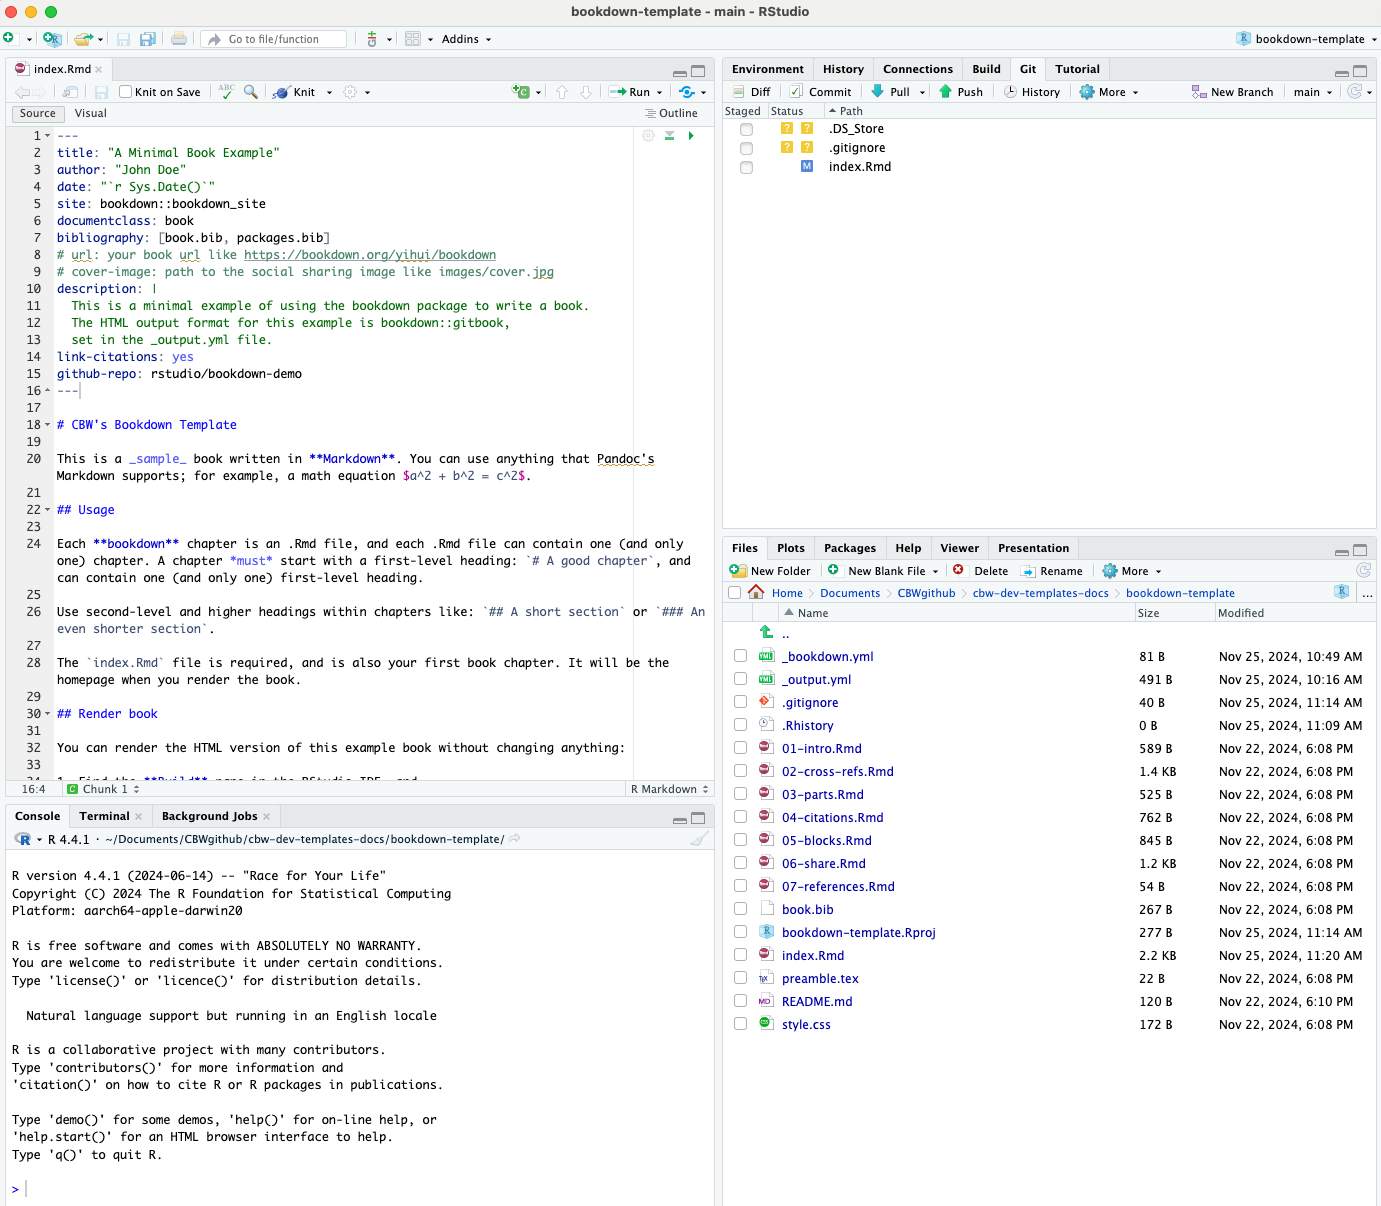This screenshot has height=1206, width=1381.
Task: Create a new project via the project icon
Action: 52,38
